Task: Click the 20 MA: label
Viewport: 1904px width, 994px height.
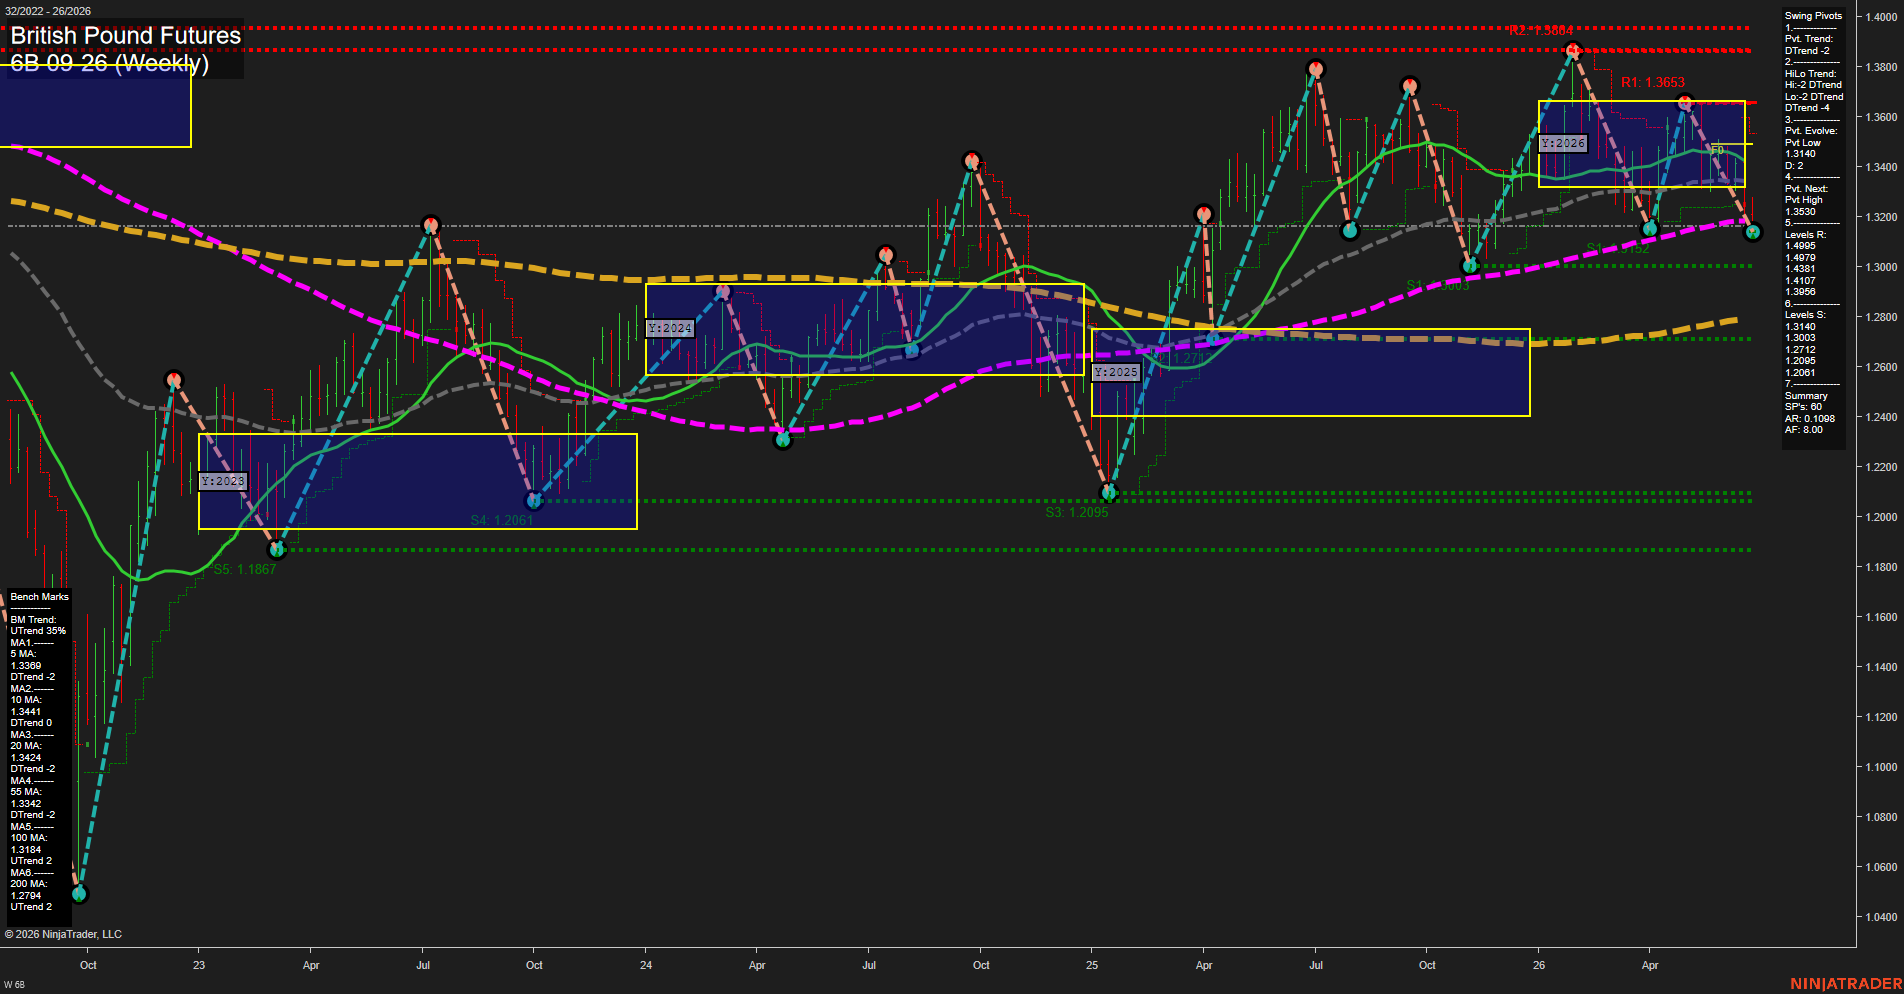Action: point(26,746)
